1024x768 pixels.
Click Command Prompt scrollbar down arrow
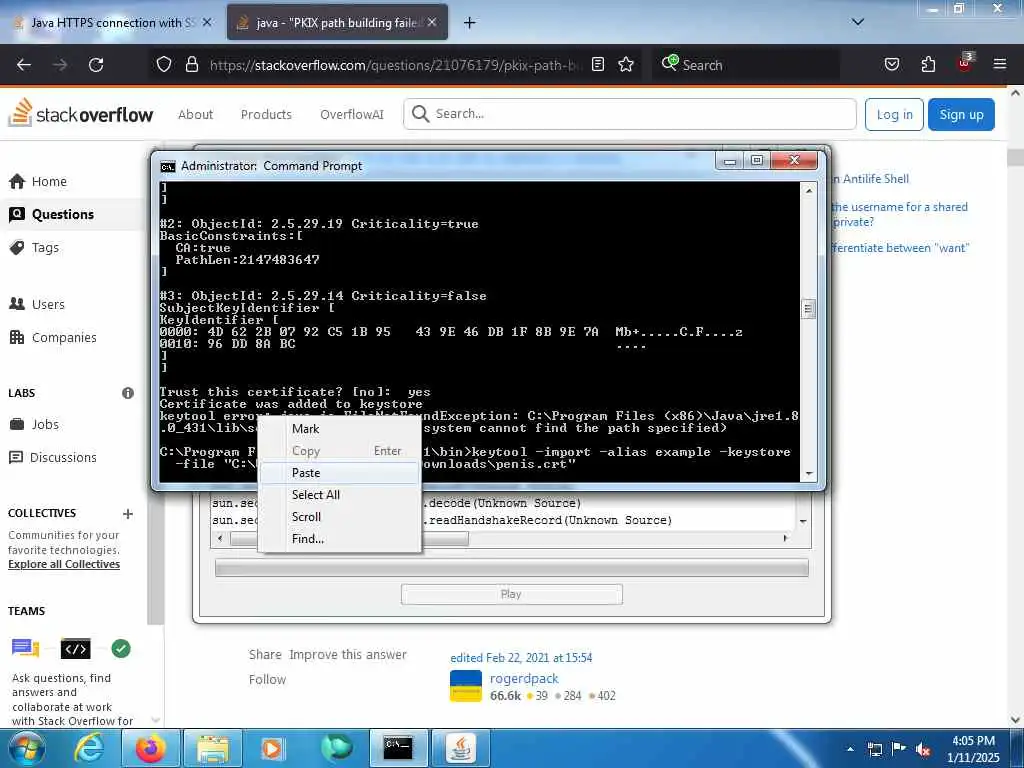click(x=808, y=473)
